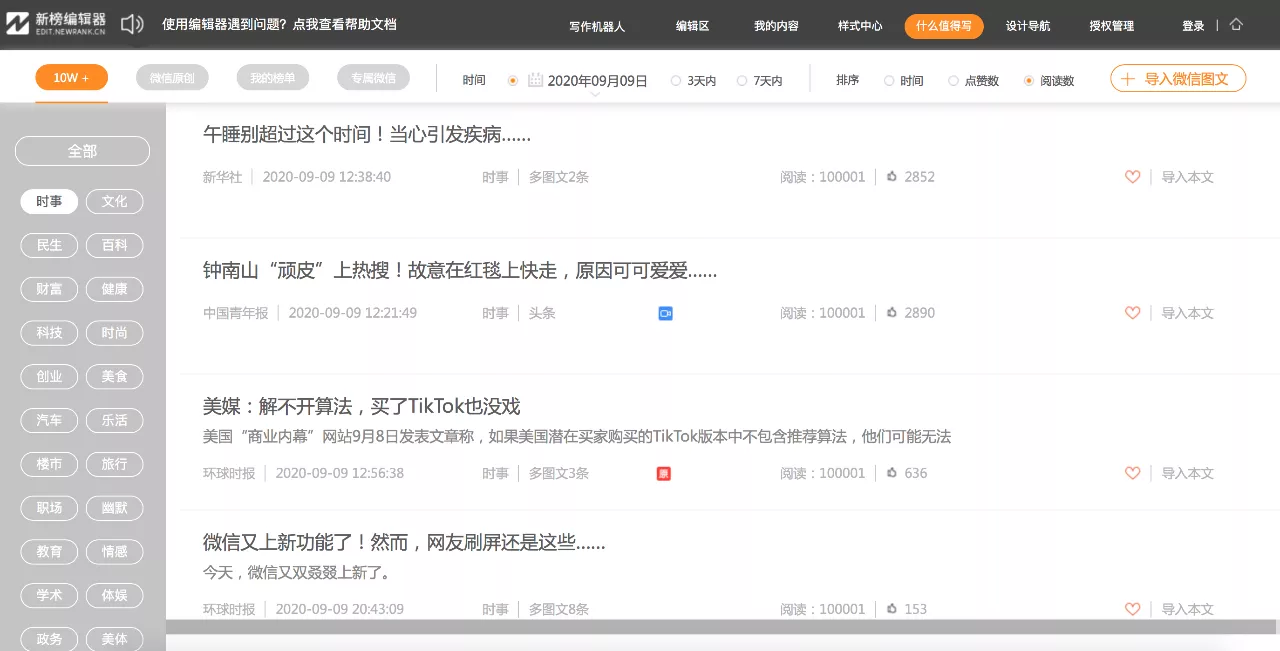This screenshot has height=651, width=1280.
Task: Select the 时尚 category
Action: coord(115,333)
